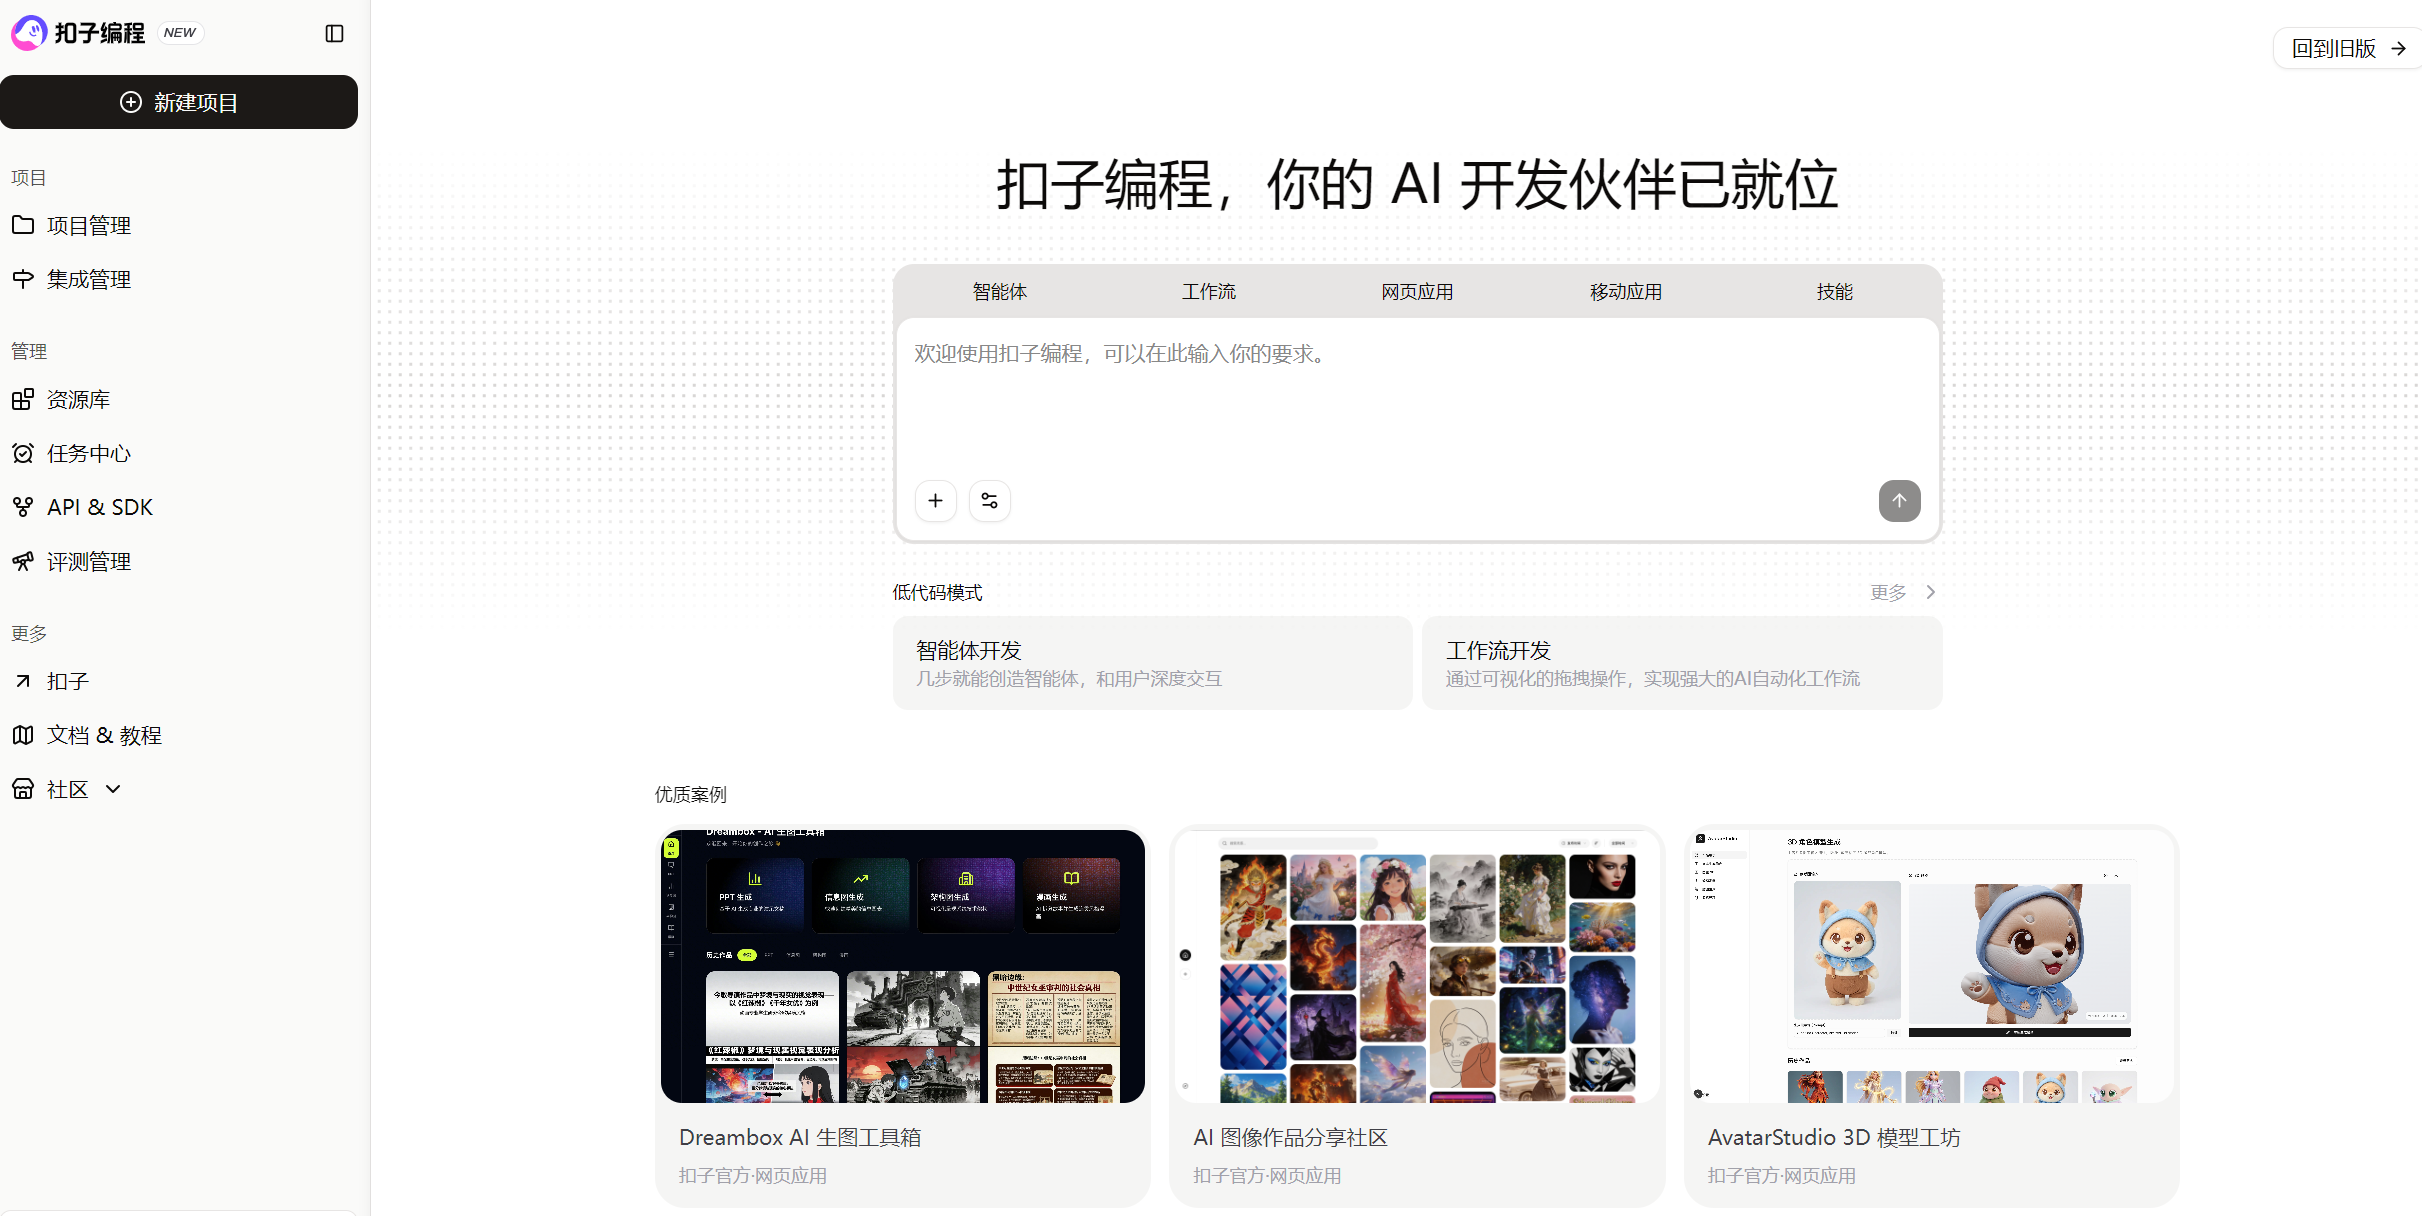Screen dimensions: 2422x1216
Task: Open 文档 & 教程 docs link
Action: [104, 736]
